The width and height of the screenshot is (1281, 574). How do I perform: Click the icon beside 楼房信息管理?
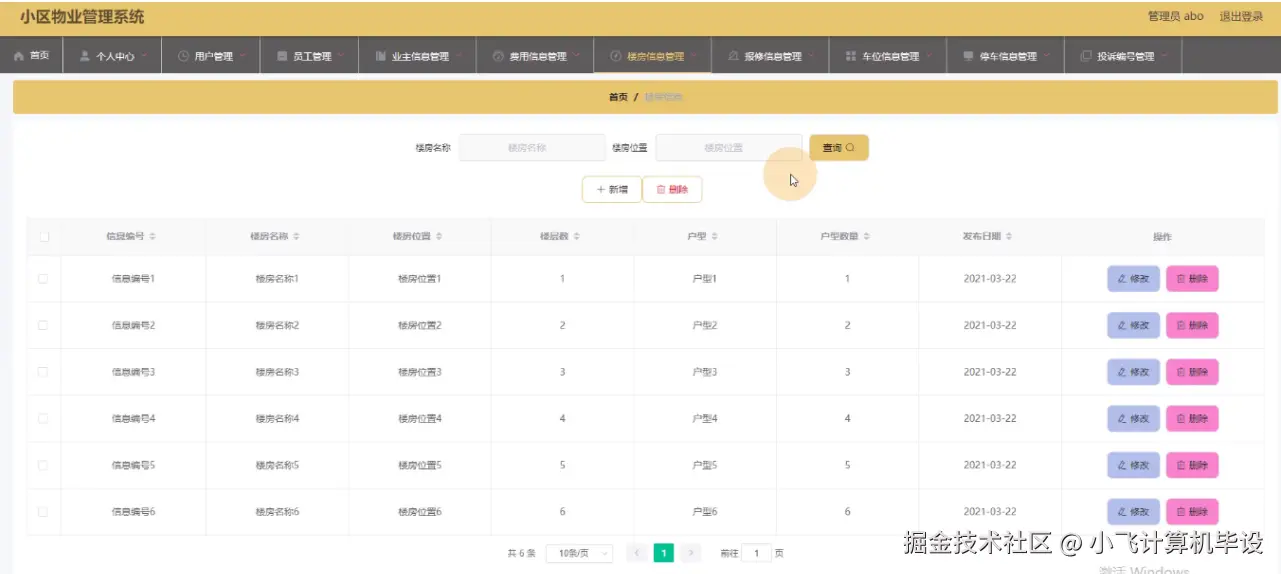[616, 56]
